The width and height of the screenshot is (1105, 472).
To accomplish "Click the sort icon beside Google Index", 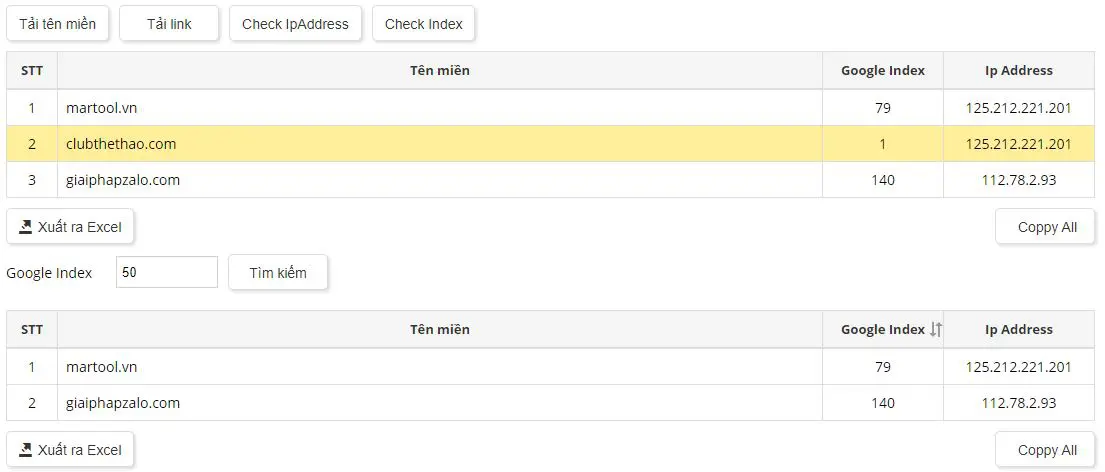I will click(935, 329).
